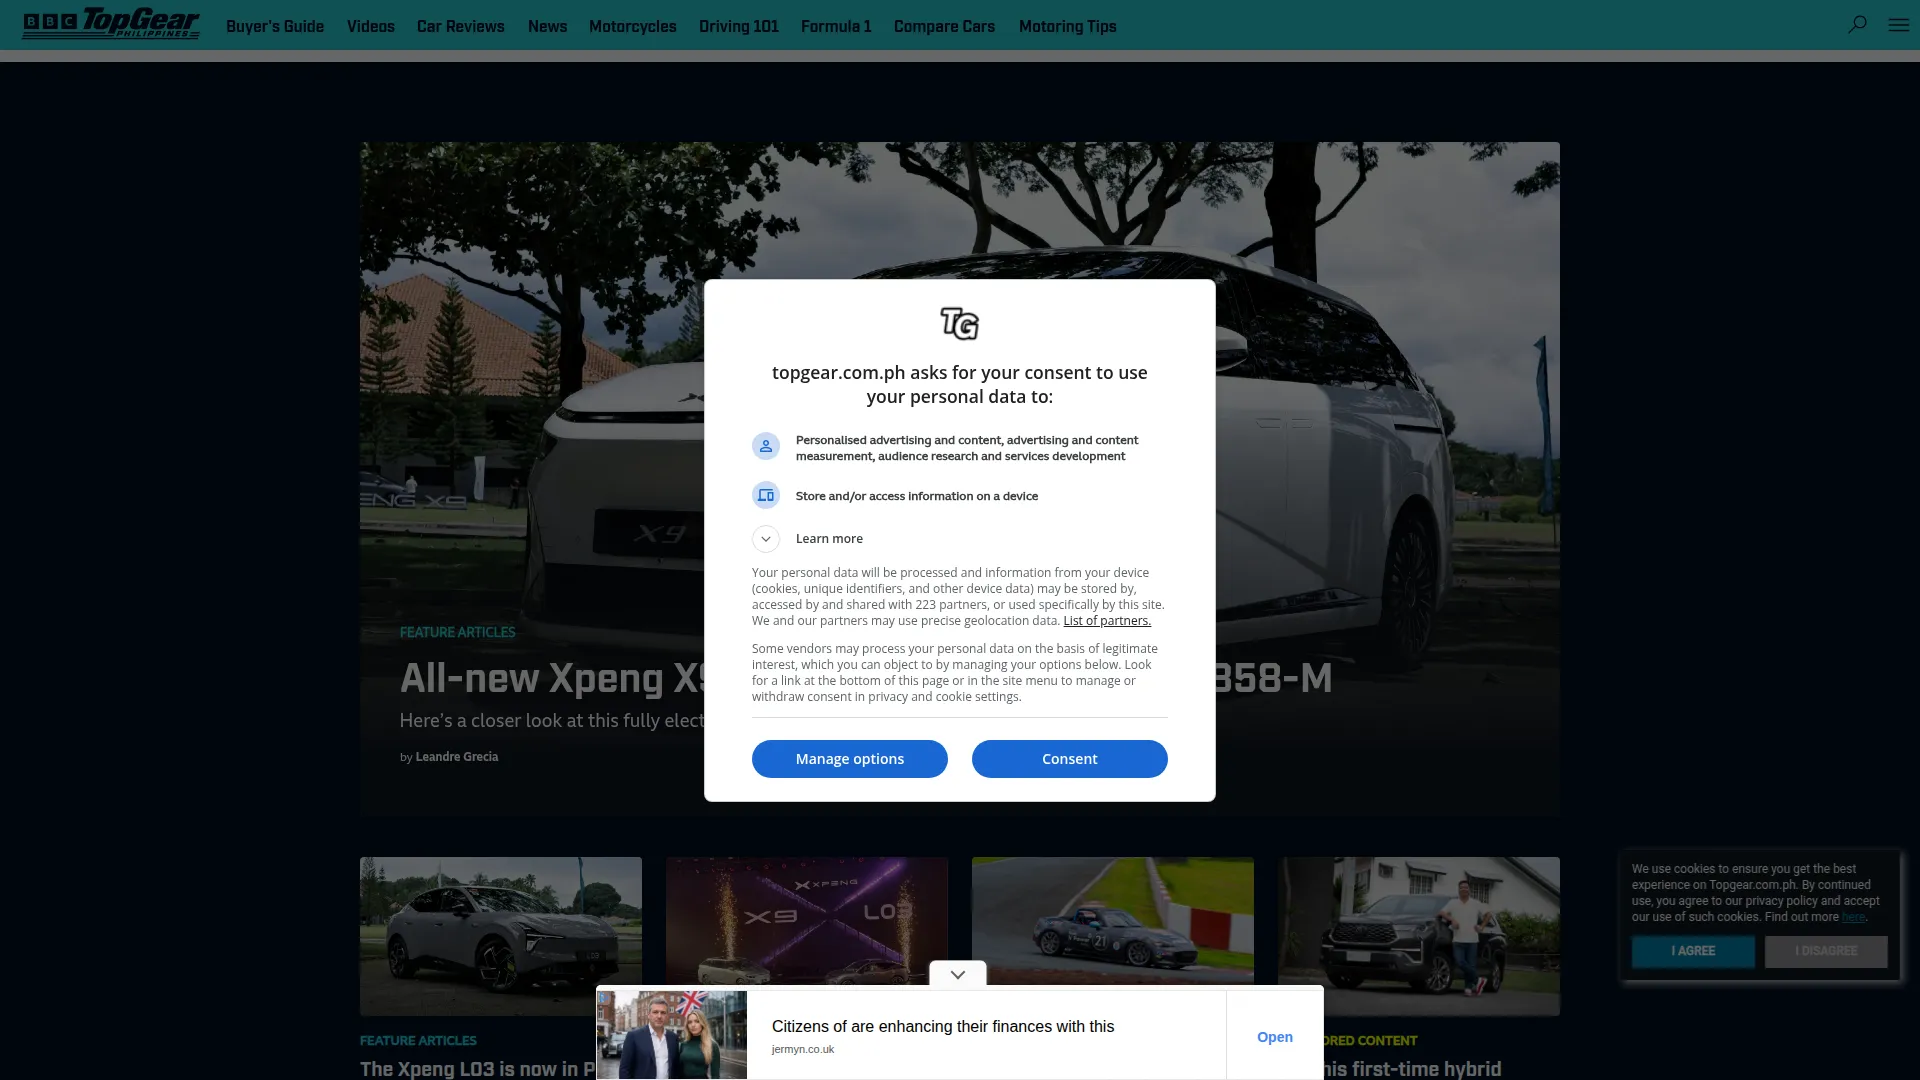Open the gray Xpeng L03 car thumbnail
This screenshot has width=1920, height=1080.
pyautogui.click(x=501, y=936)
